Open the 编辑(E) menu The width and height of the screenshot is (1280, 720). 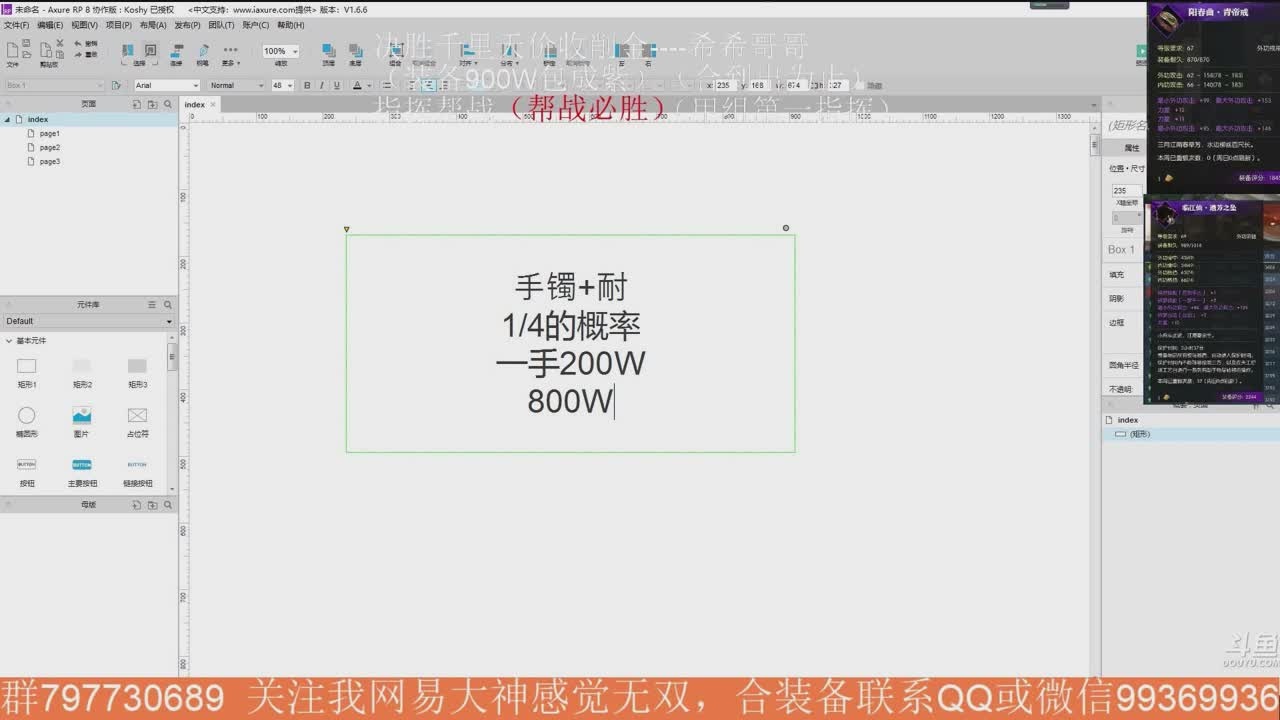(51, 25)
